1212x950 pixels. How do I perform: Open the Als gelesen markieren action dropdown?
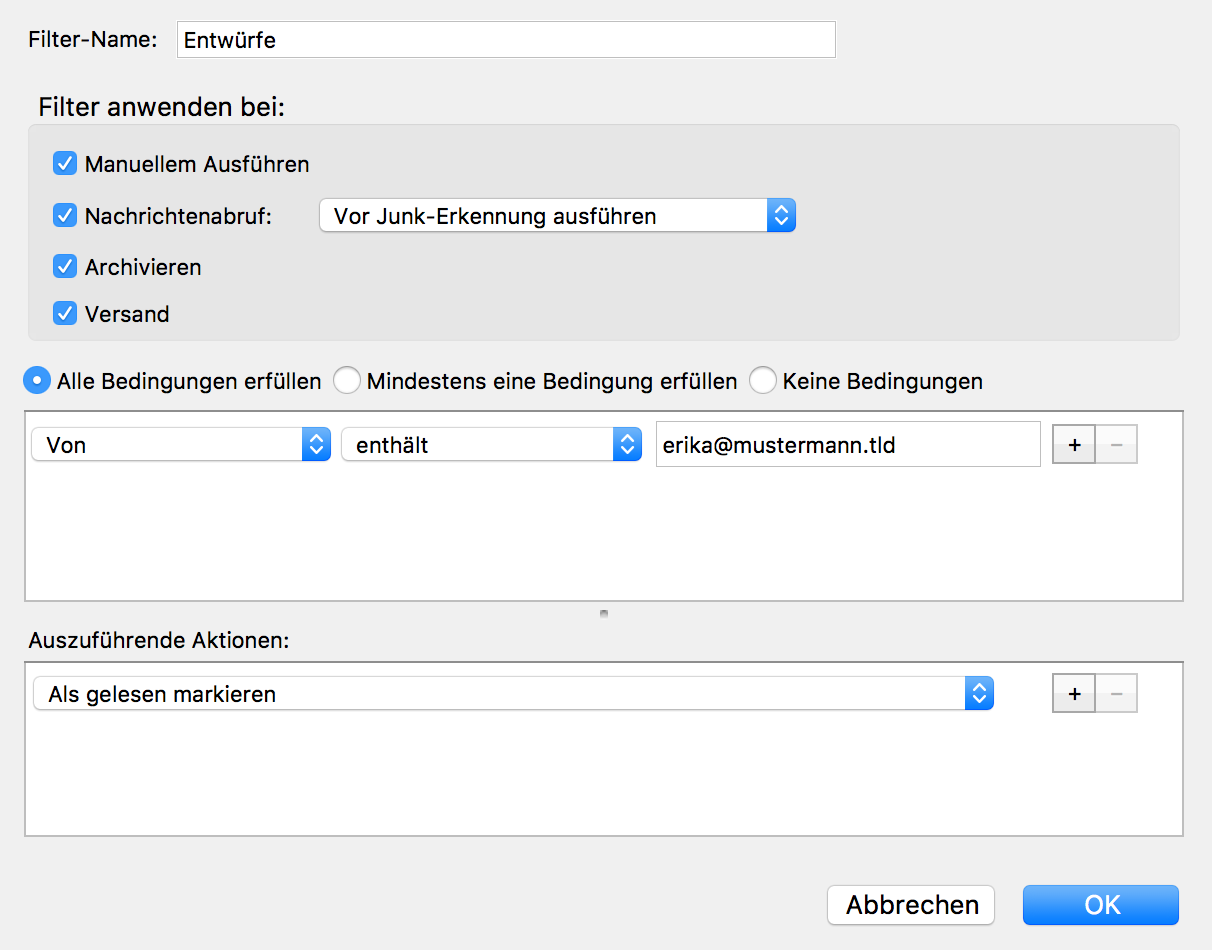(513, 693)
